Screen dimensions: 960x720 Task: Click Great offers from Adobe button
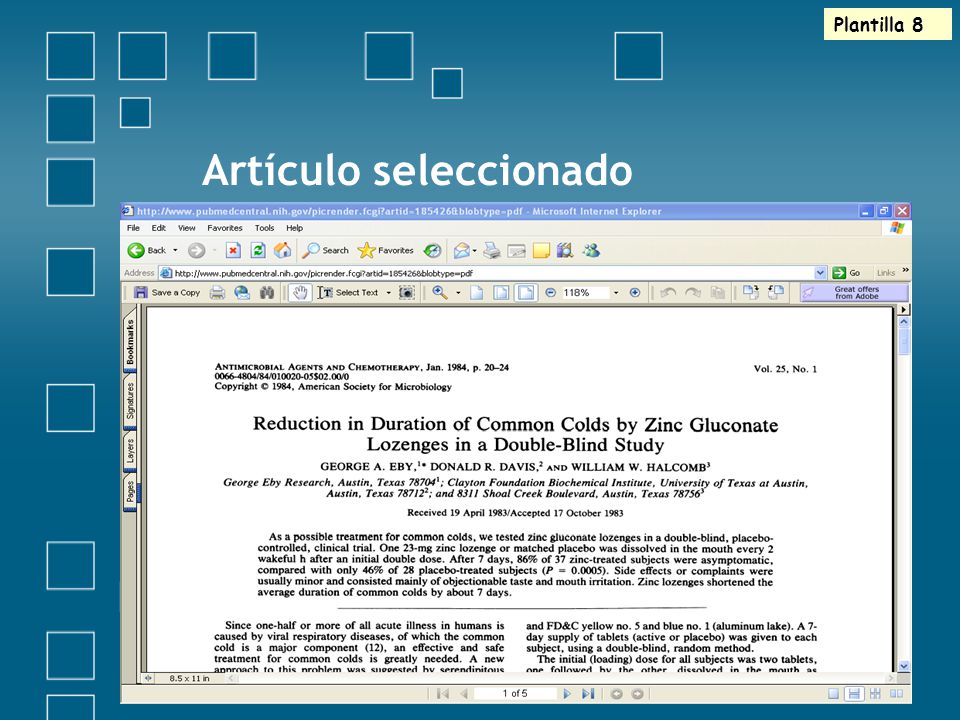855,293
